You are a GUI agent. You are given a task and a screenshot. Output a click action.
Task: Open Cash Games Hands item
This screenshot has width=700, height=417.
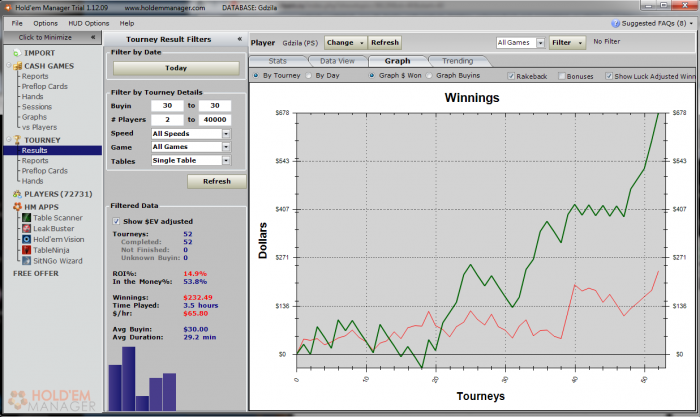(33, 96)
